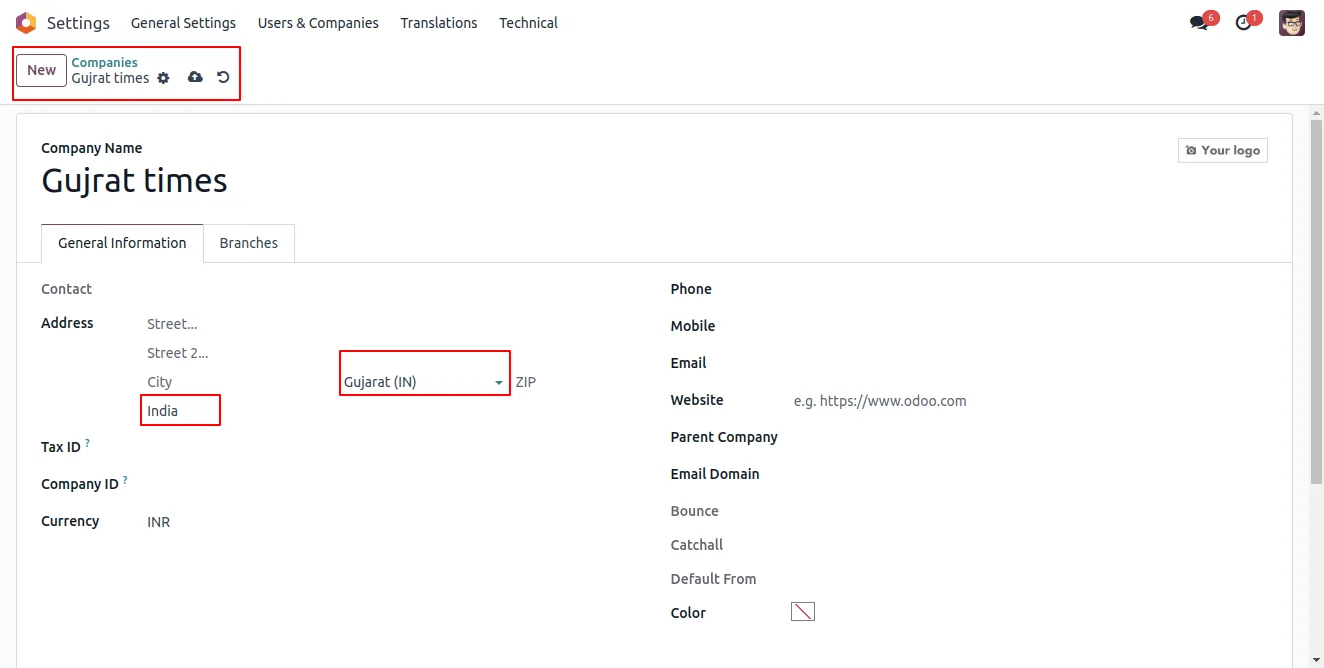
Task: Discard changes with the undo icon
Action: coord(223,77)
